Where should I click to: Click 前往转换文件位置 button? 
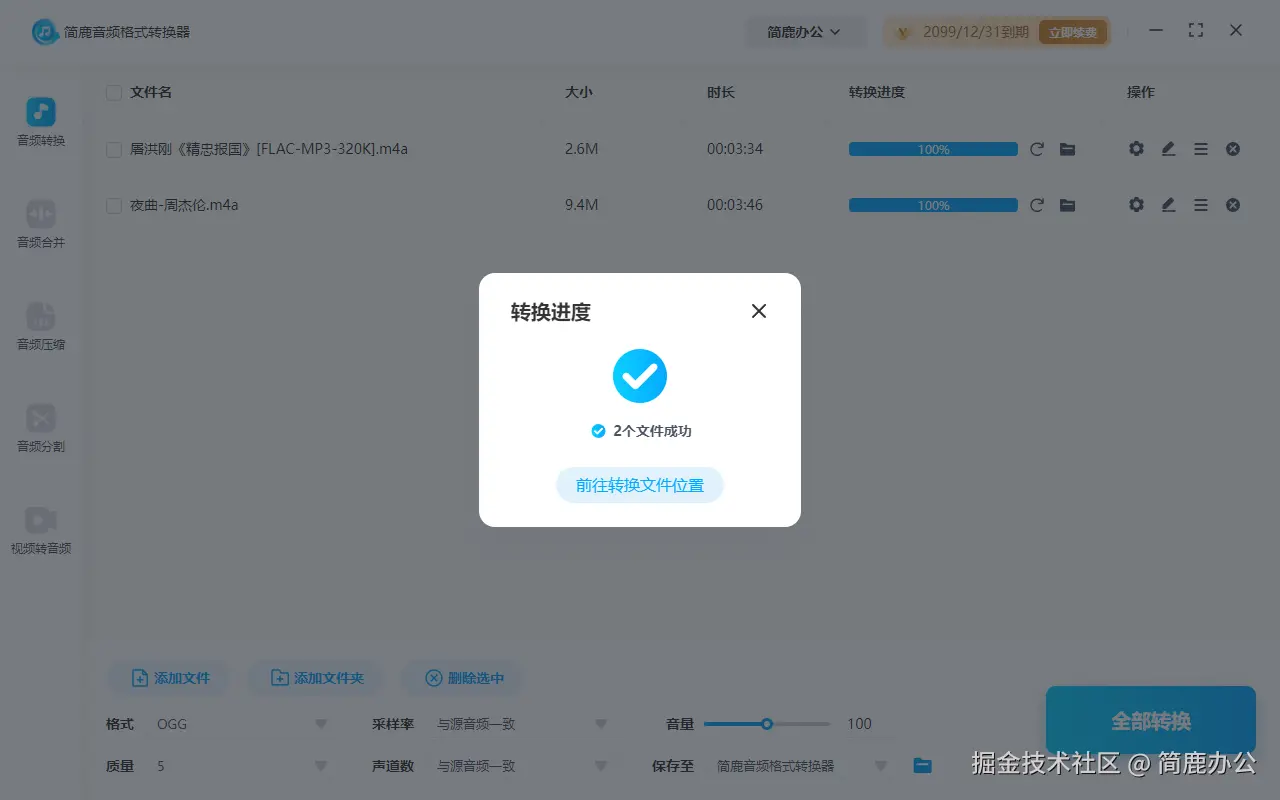click(x=640, y=485)
